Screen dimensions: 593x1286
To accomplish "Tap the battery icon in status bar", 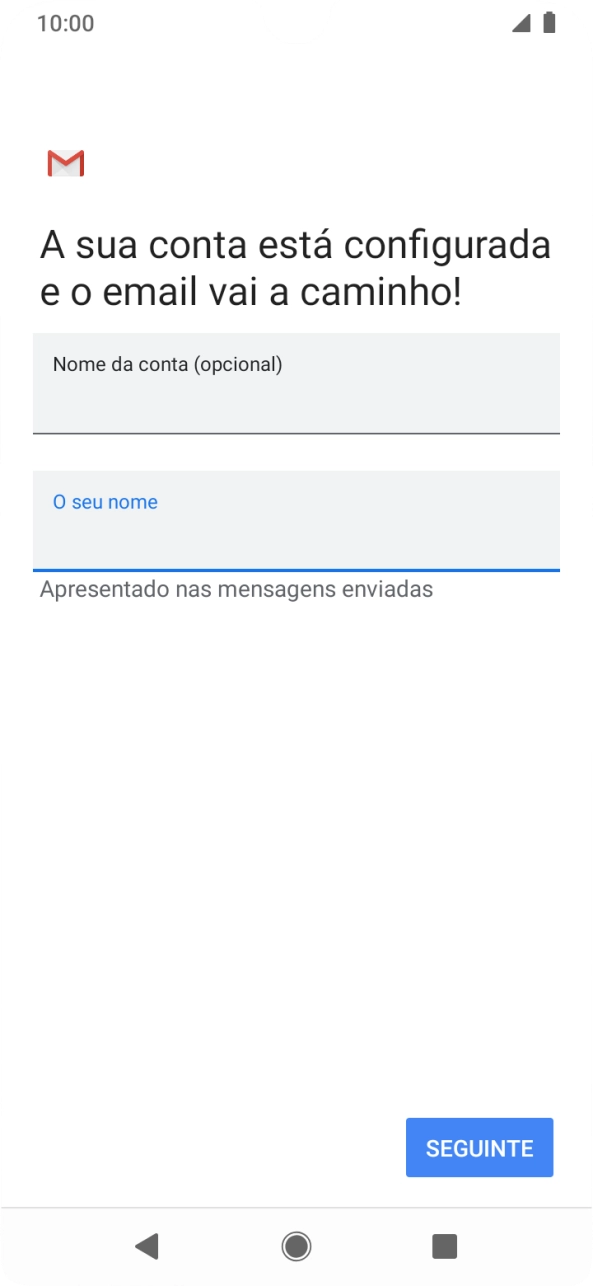I will (x=549, y=22).
